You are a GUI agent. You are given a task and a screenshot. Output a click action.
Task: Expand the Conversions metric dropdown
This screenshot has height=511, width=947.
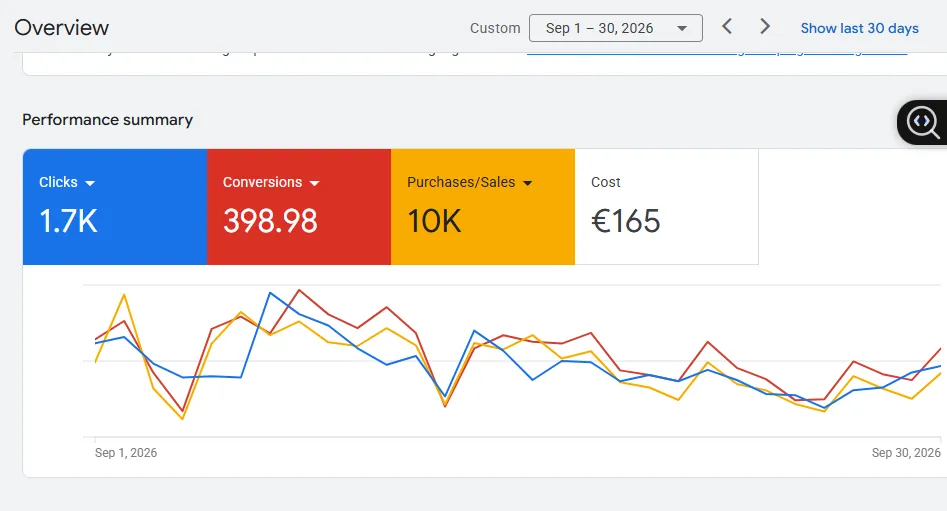click(314, 183)
